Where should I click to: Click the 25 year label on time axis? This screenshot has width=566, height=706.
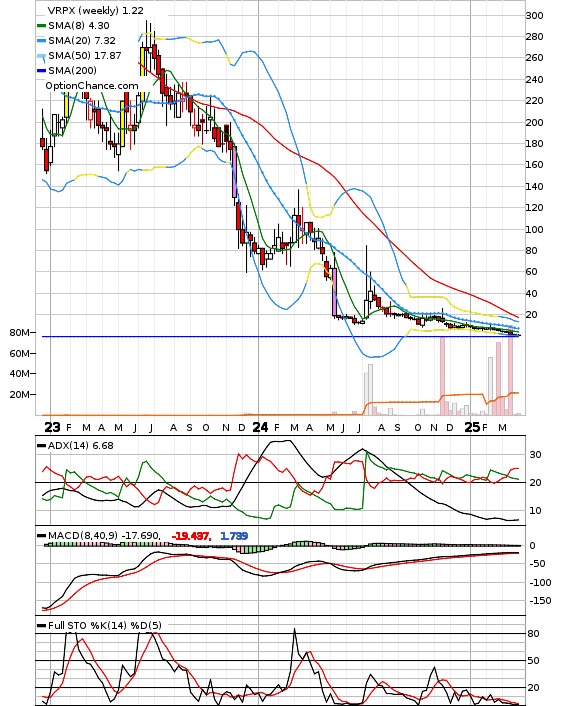(472, 427)
